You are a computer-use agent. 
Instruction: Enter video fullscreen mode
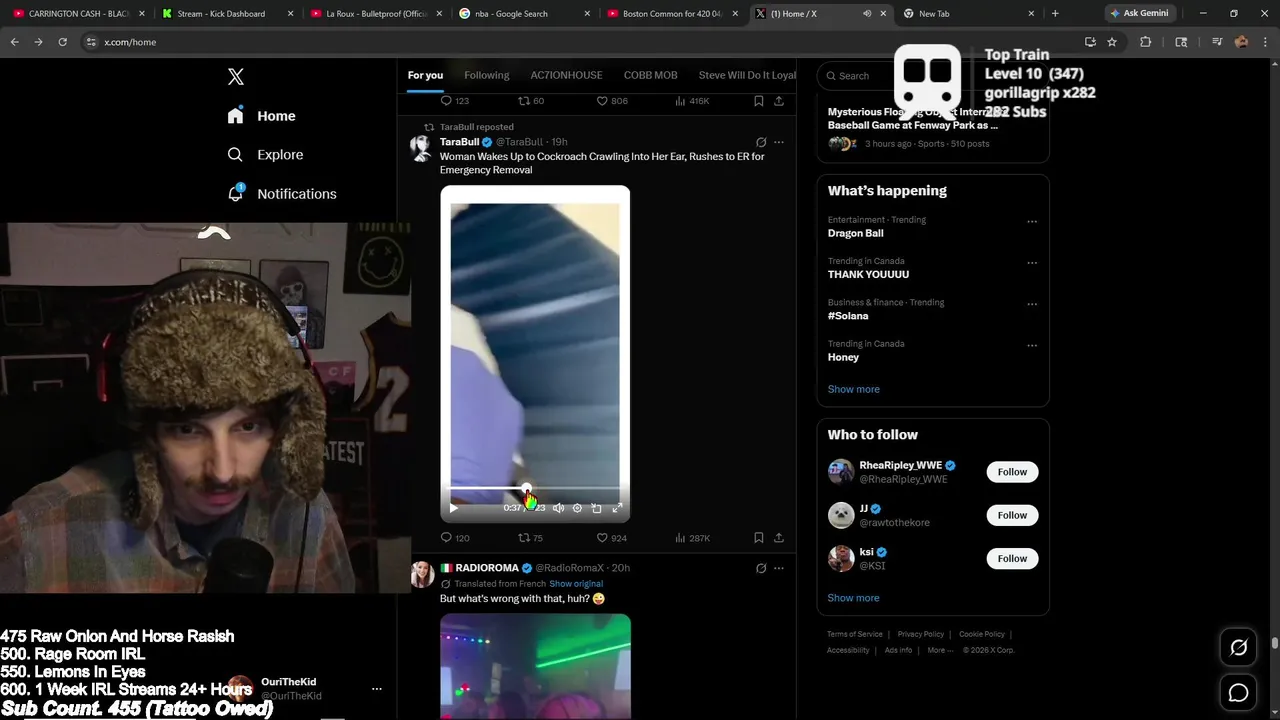point(617,508)
